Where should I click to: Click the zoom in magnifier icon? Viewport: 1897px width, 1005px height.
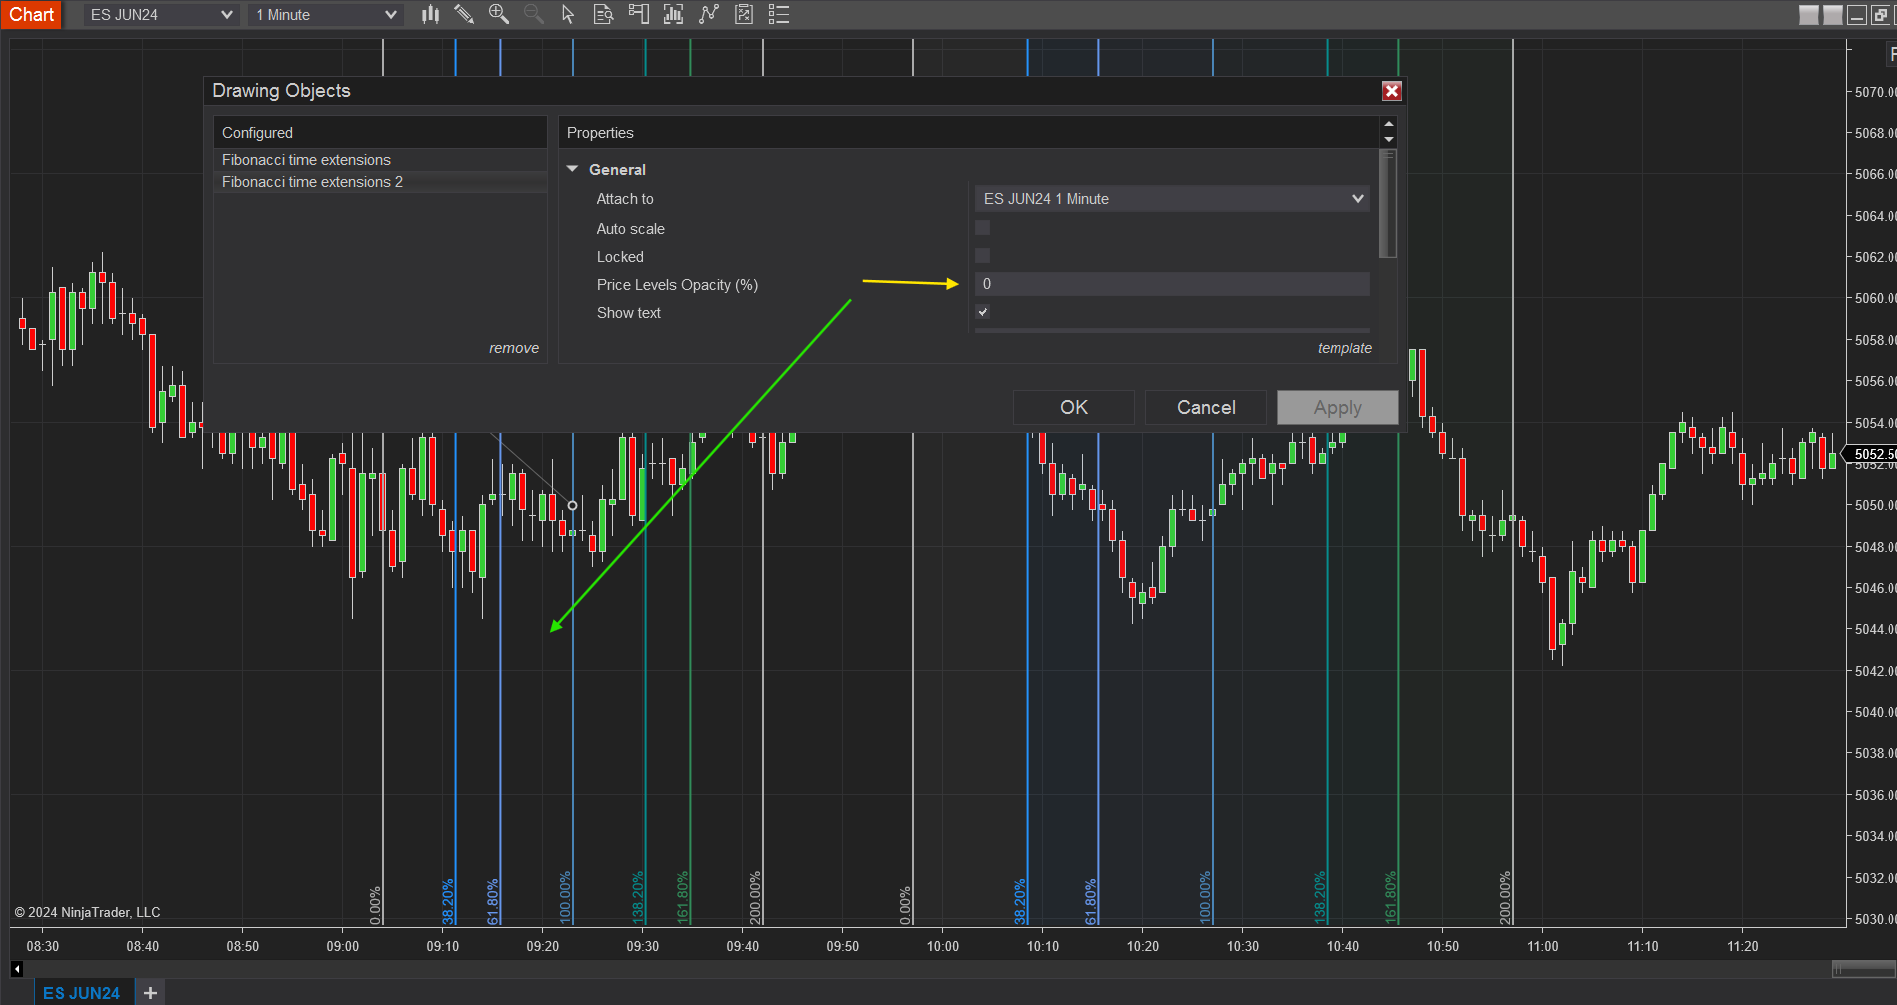click(499, 14)
